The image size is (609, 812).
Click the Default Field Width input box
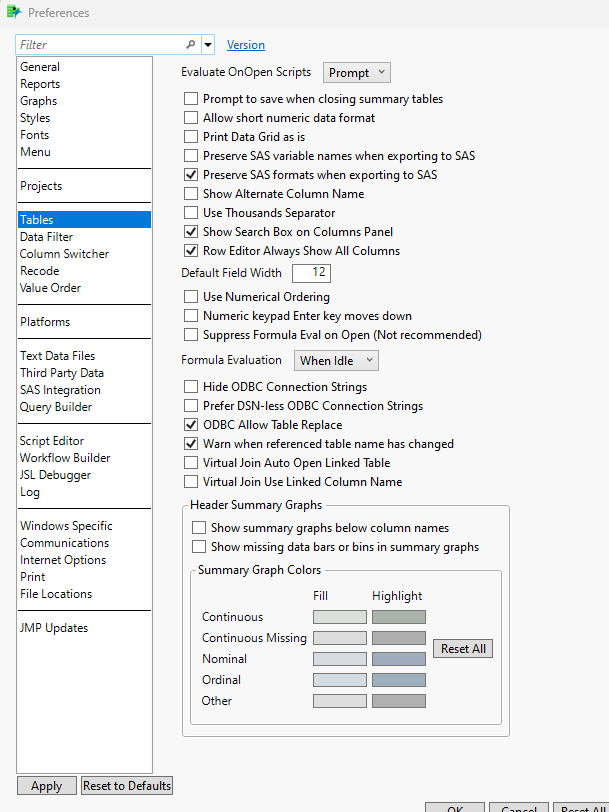tap(311, 273)
